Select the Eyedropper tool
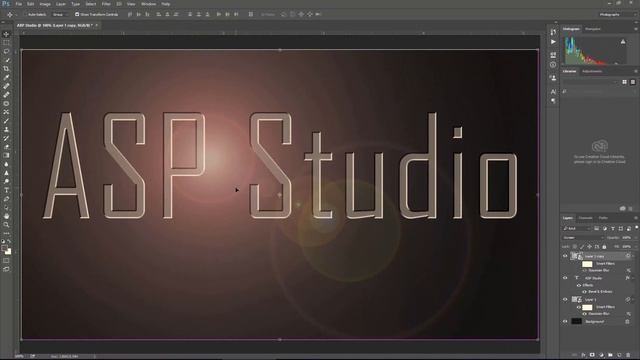Image resolution: width=640 pixels, height=360 pixels. point(6,77)
